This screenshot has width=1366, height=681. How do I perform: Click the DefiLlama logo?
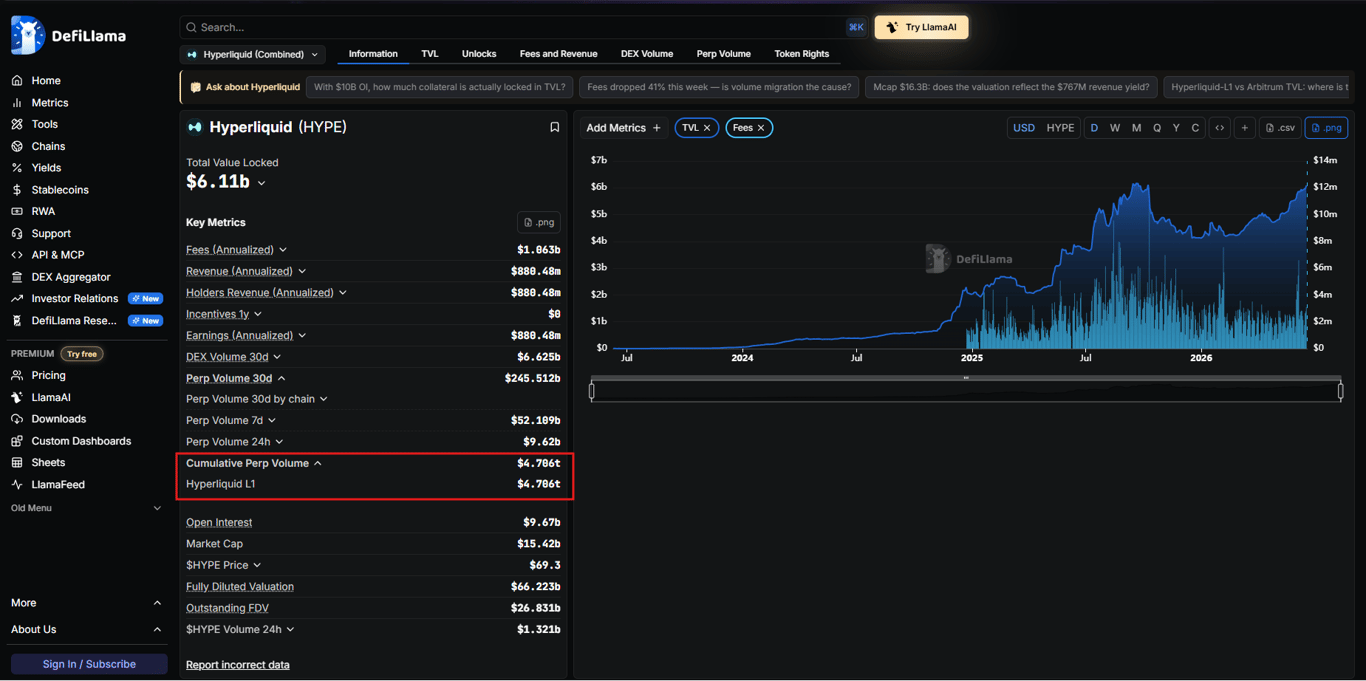(x=68, y=36)
